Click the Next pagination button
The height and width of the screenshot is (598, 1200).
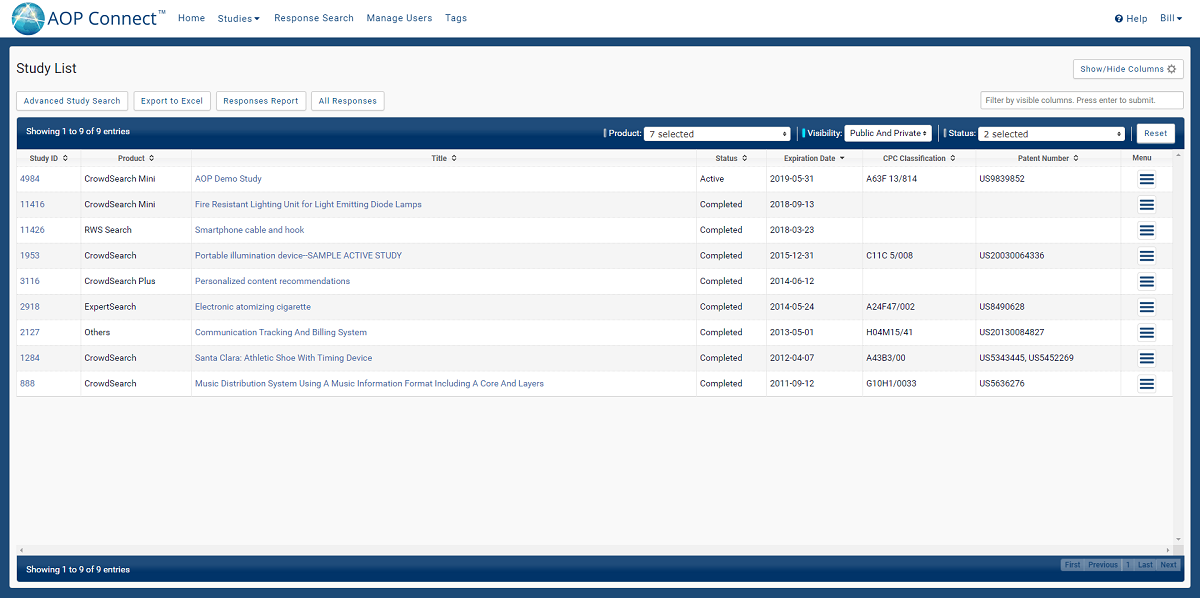pos(1168,565)
